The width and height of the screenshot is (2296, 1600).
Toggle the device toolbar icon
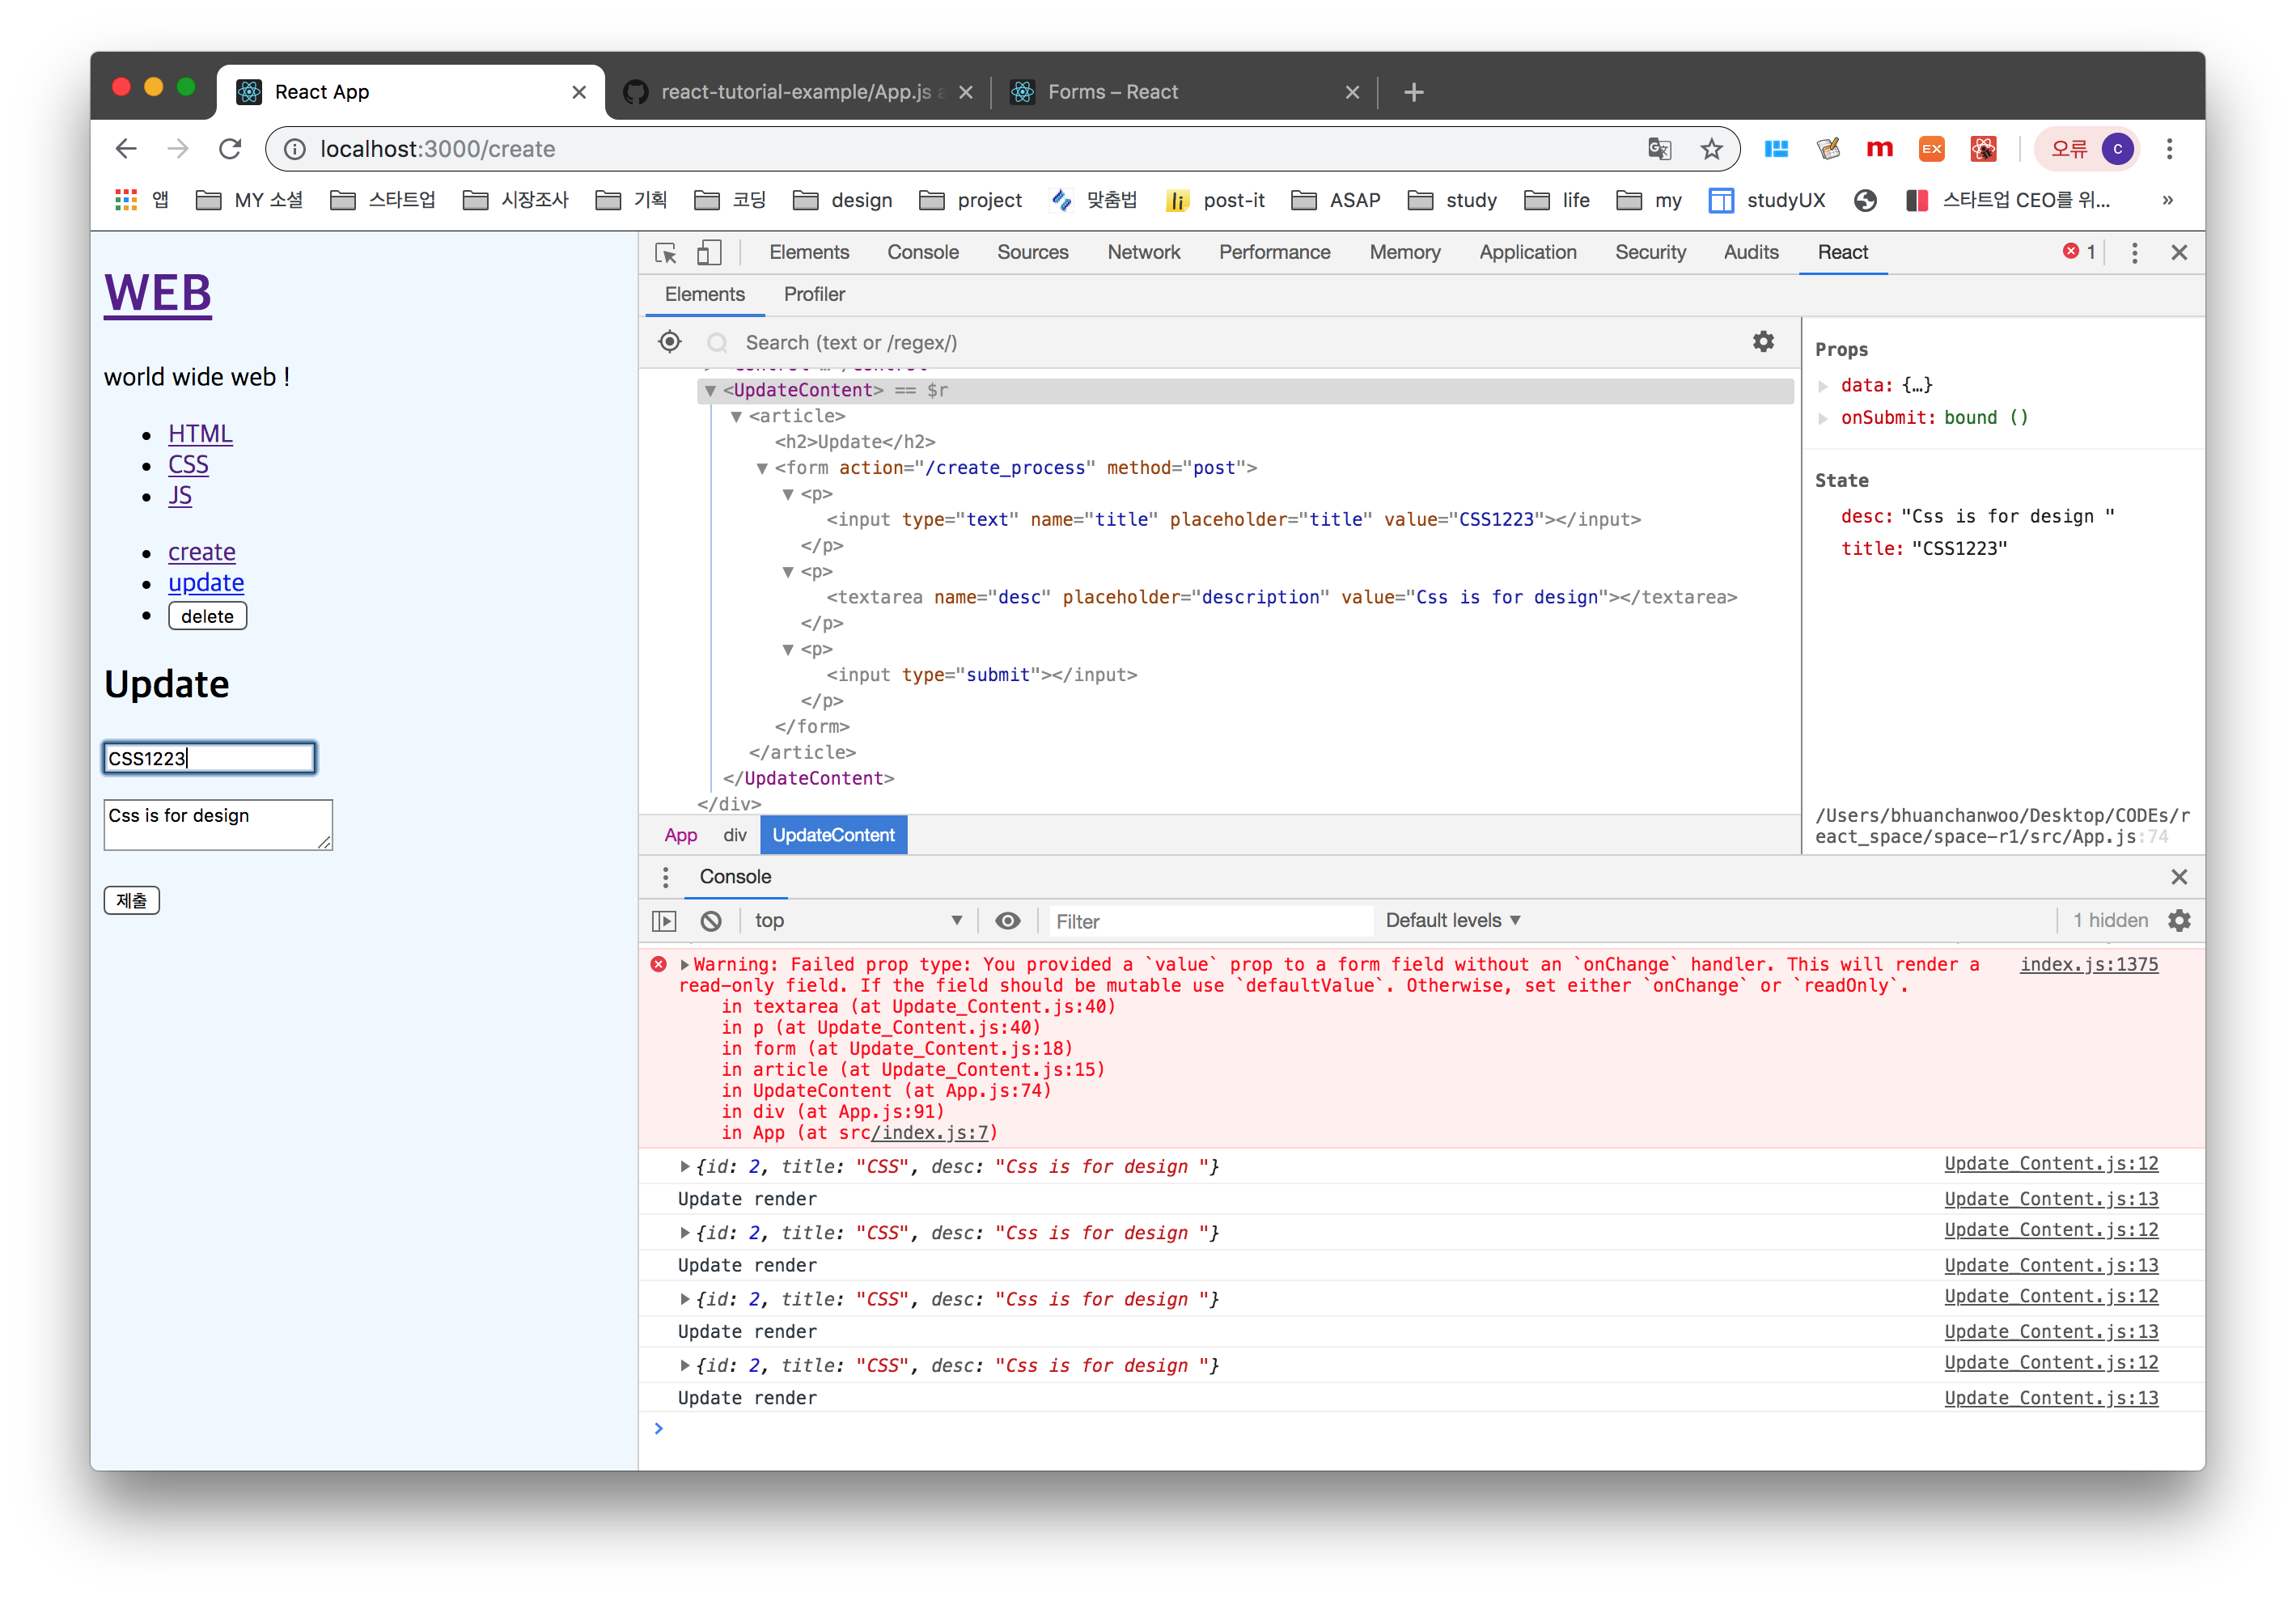(x=709, y=253)
